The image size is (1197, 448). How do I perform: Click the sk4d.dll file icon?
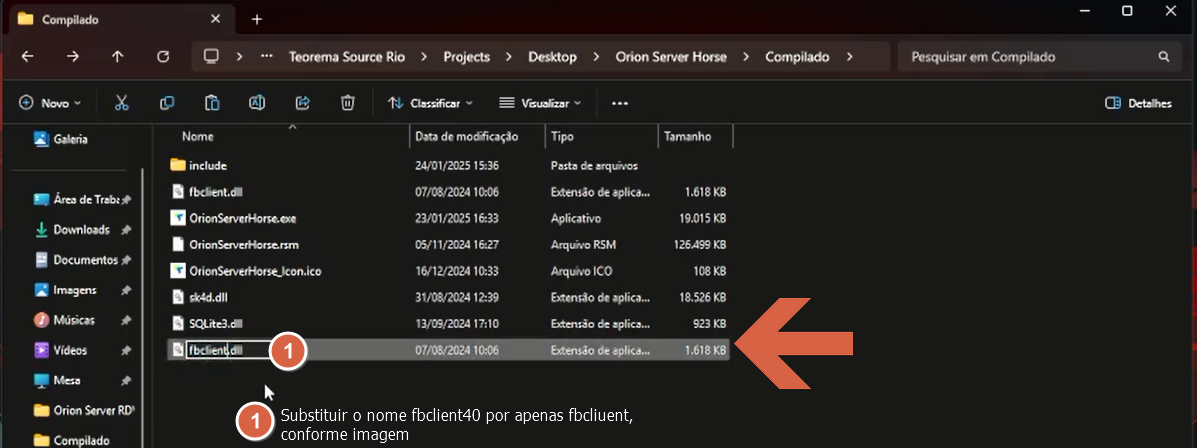pos(178,297)
